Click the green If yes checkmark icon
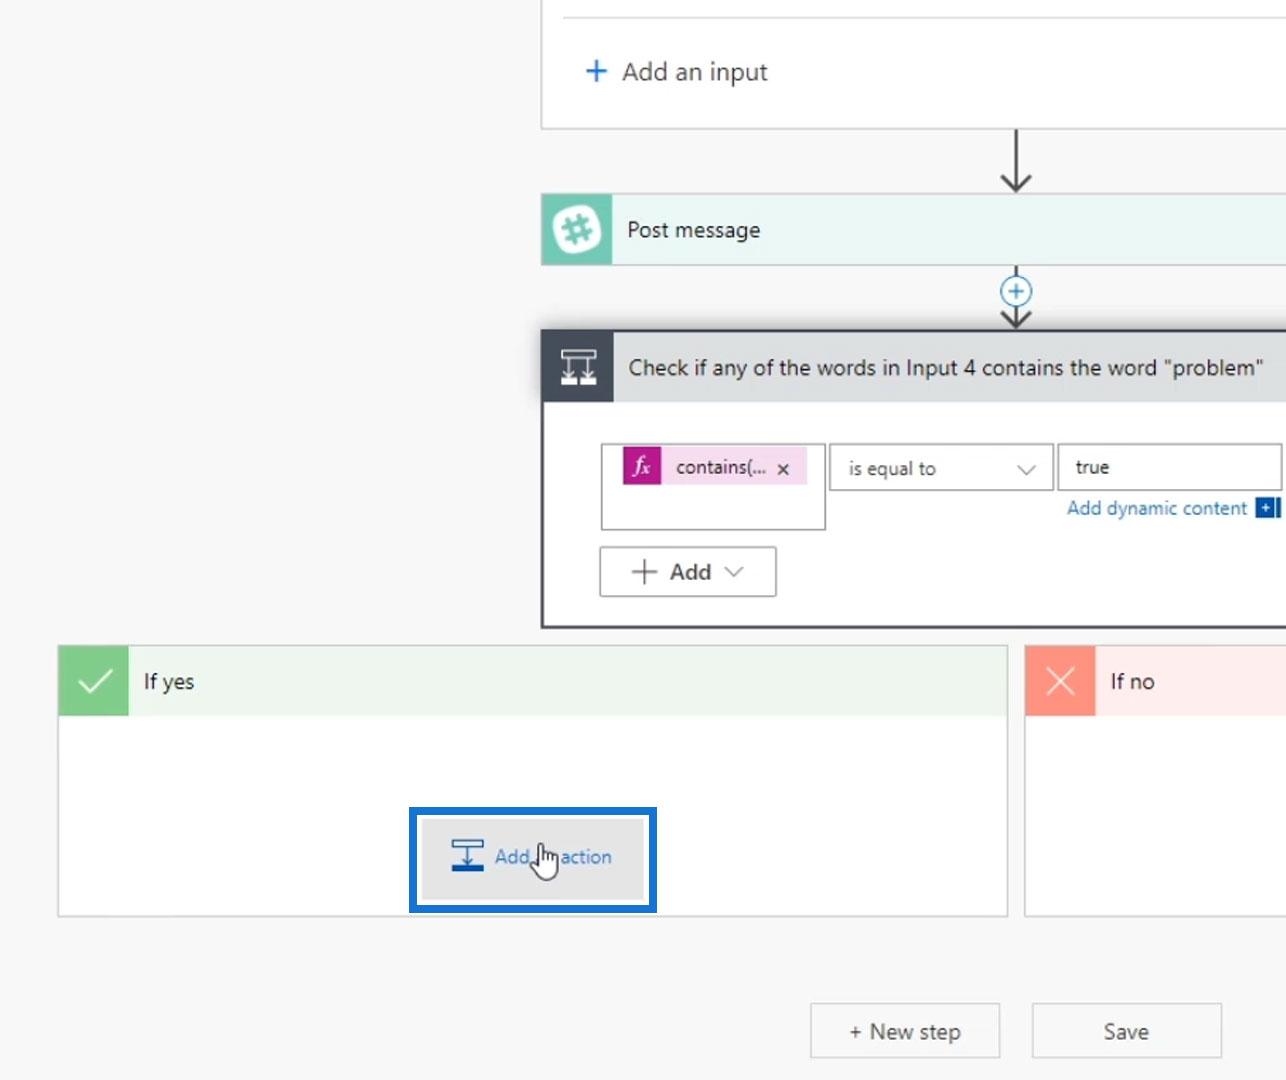The image size is (1286, 1080). (94, 681)
